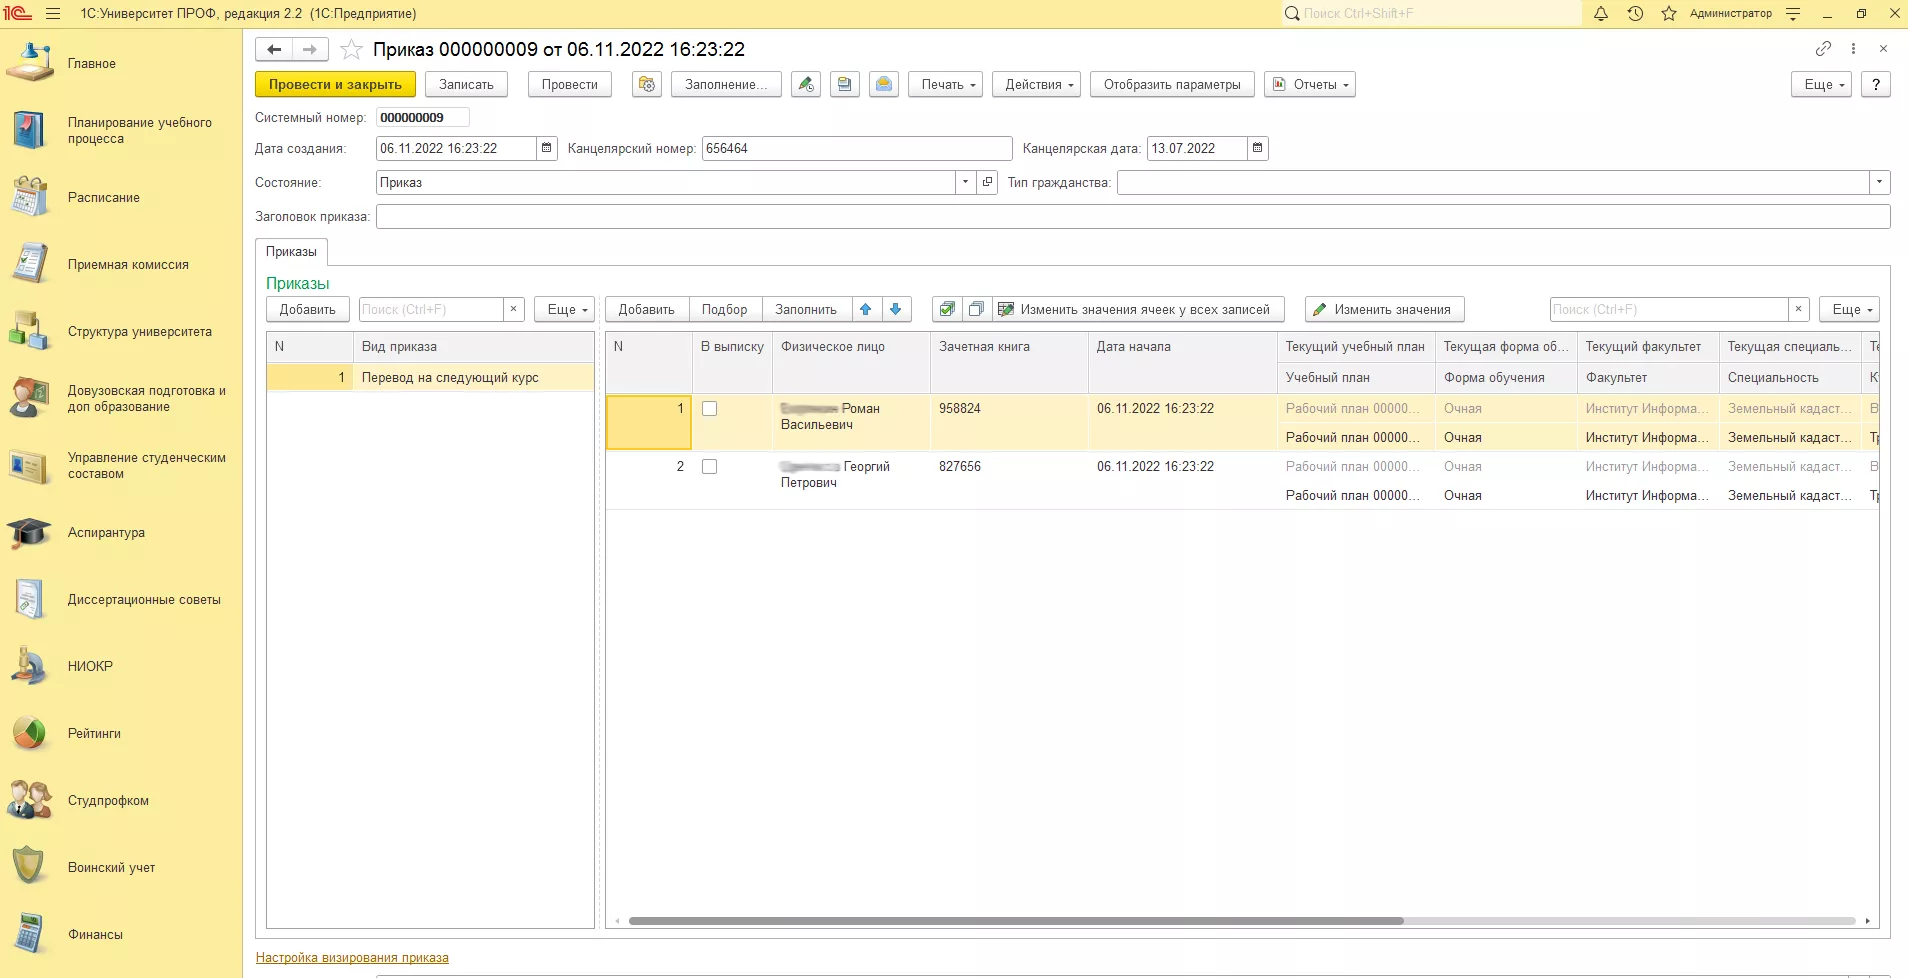1908x978 pixels.
Task: Click the Подбор button
Action: 725,310
